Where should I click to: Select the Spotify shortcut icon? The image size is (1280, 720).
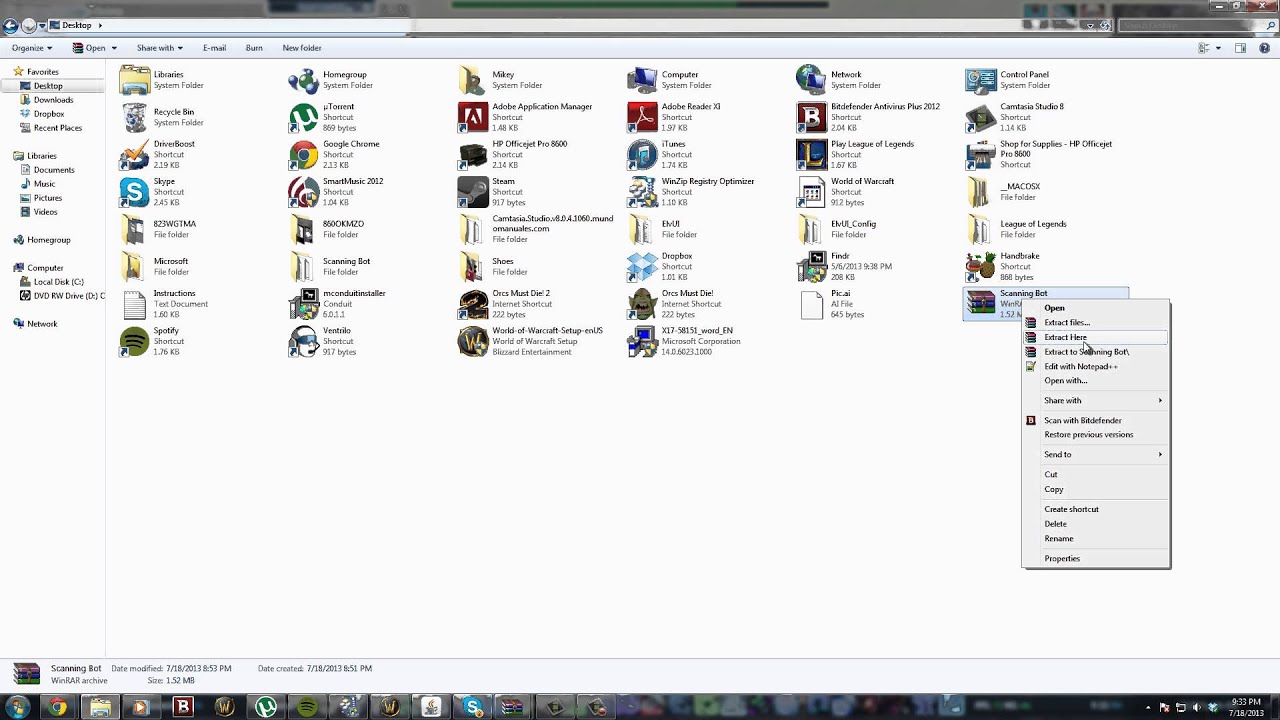pos(134,341)
